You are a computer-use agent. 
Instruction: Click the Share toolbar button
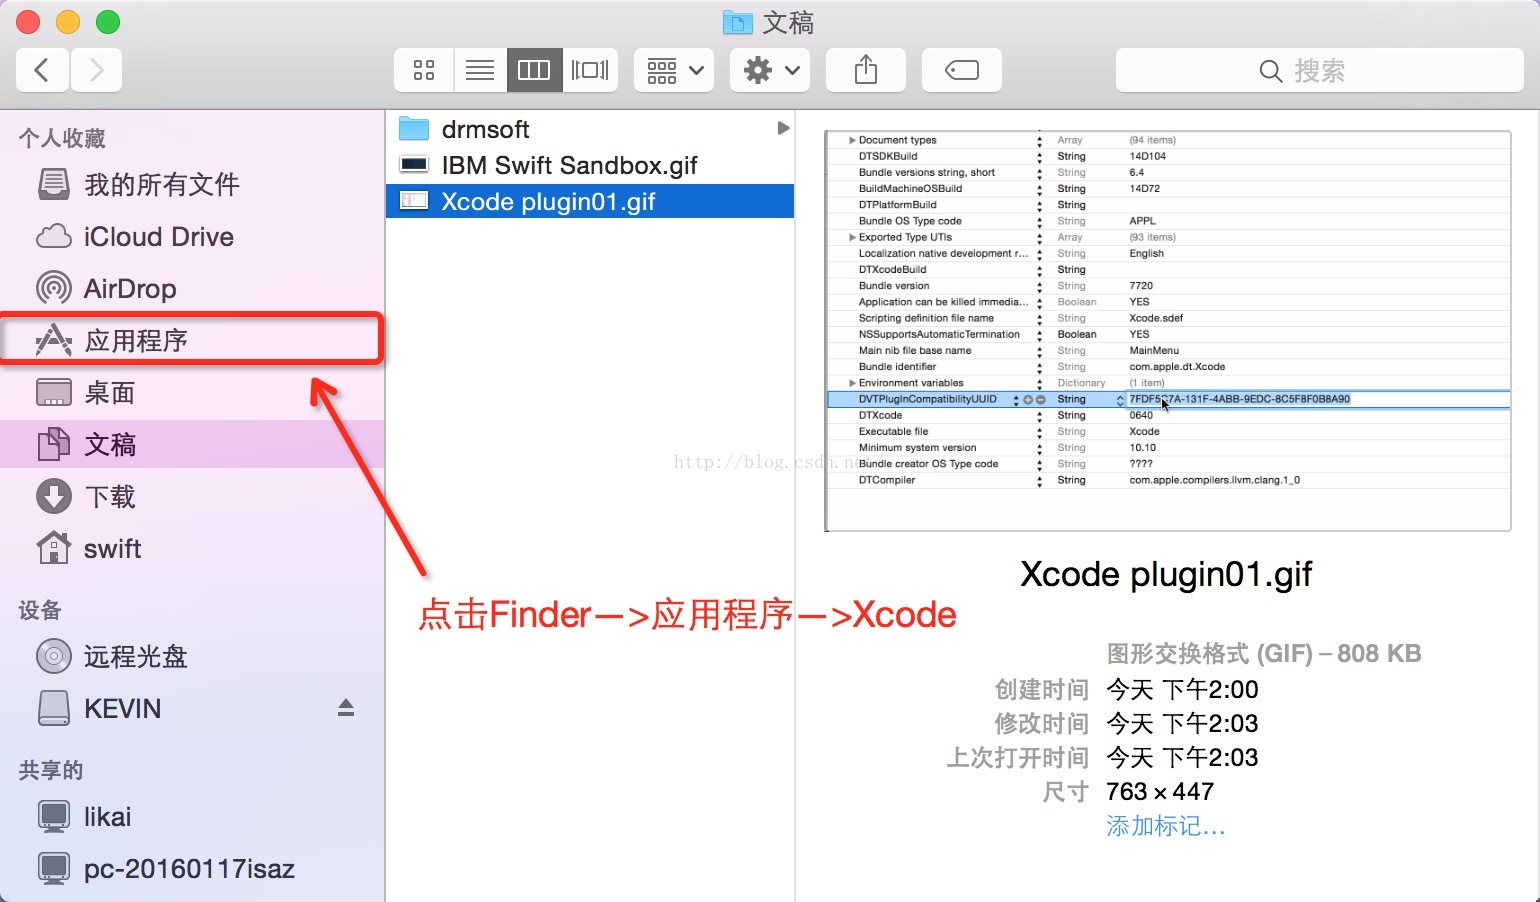(866, 70)
